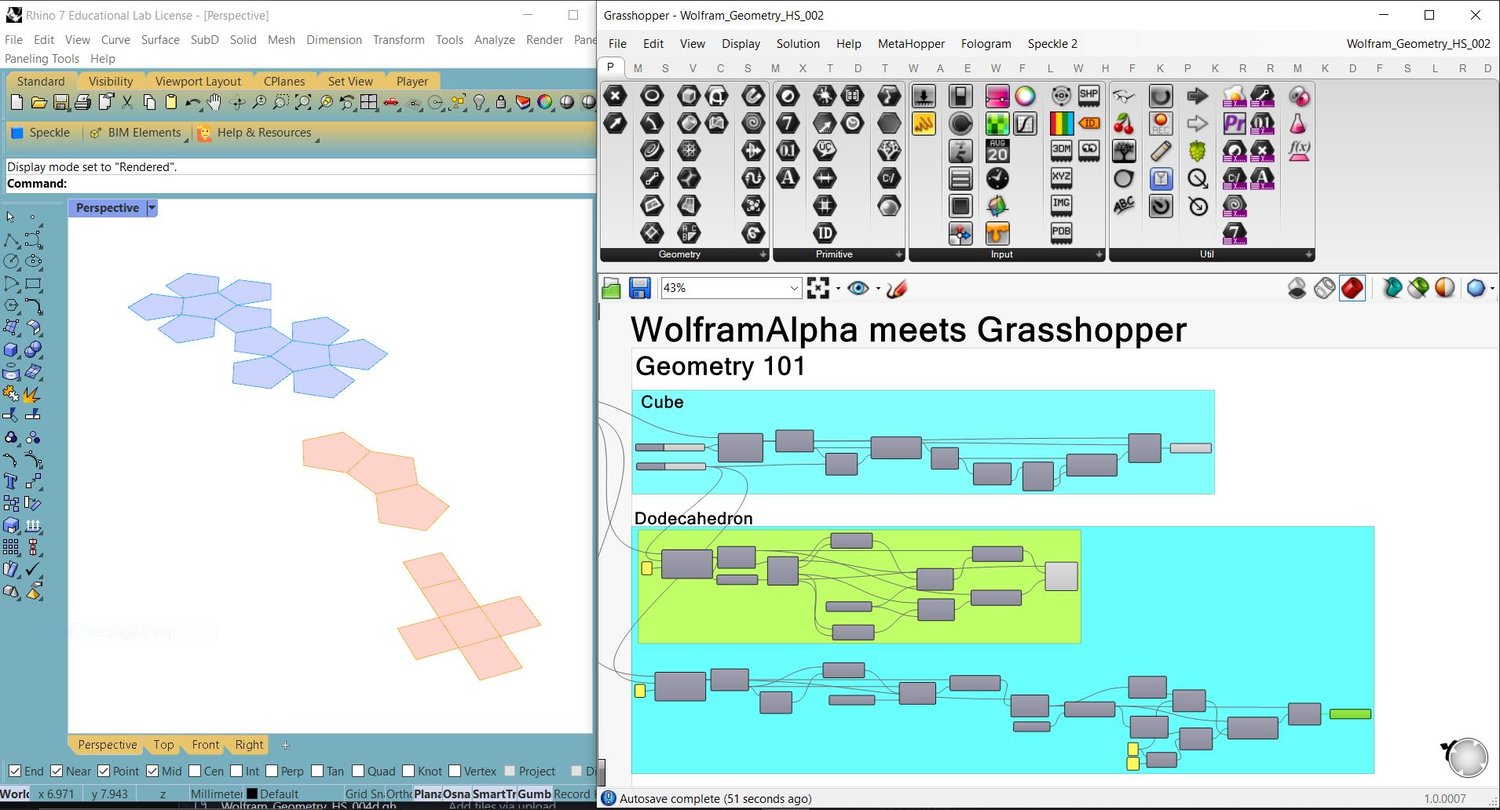Expand the Primitive panel plus in Grasshopper
Viewport: 1500px width, 810px height.
click(x=897, y=255)
